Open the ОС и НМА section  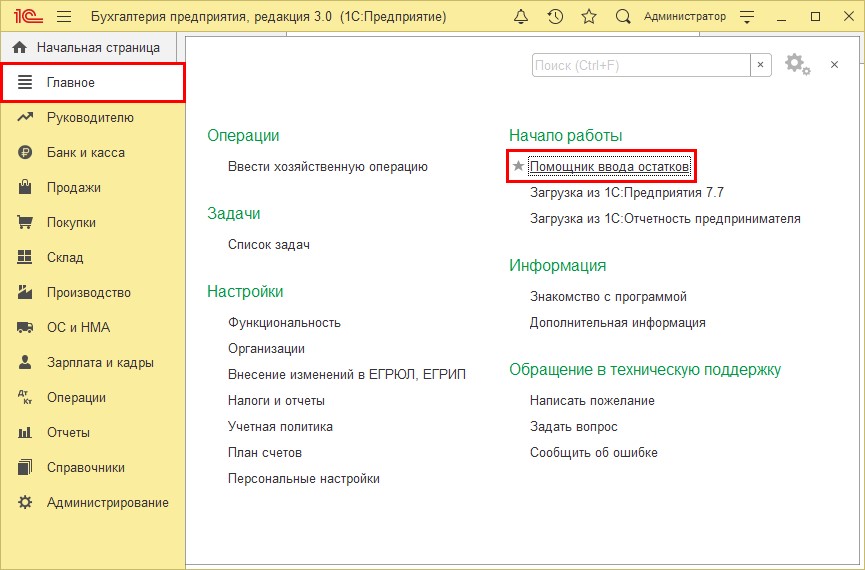pyautogui.click(x=93, y=327)
